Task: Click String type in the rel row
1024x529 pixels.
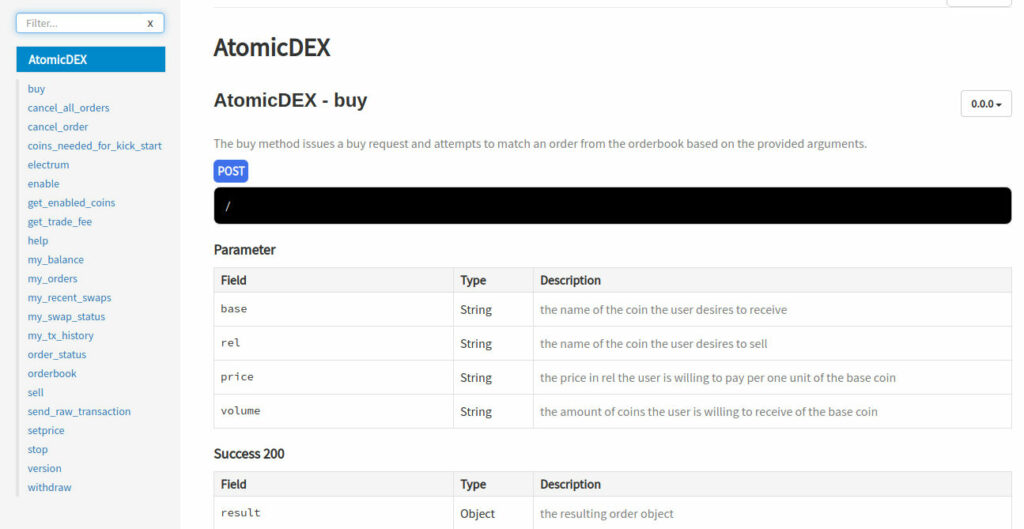Action: [476, 344]
